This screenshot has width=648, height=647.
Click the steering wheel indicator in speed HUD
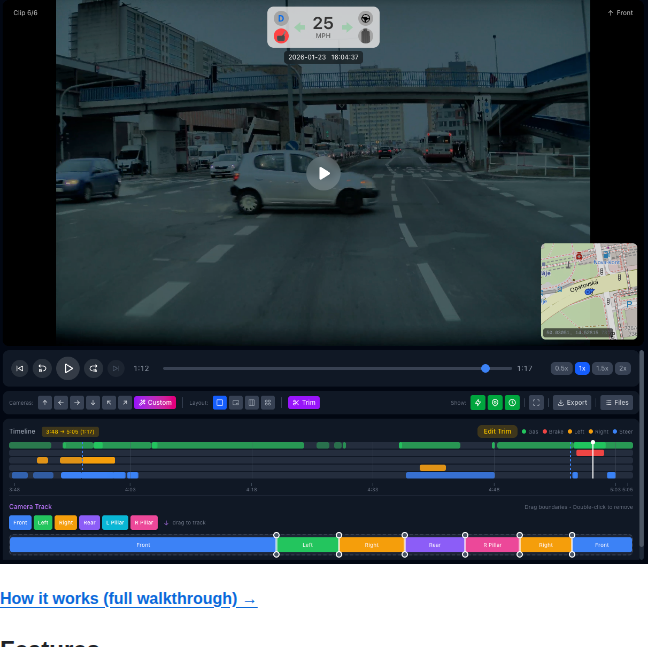tap(365, 19)
